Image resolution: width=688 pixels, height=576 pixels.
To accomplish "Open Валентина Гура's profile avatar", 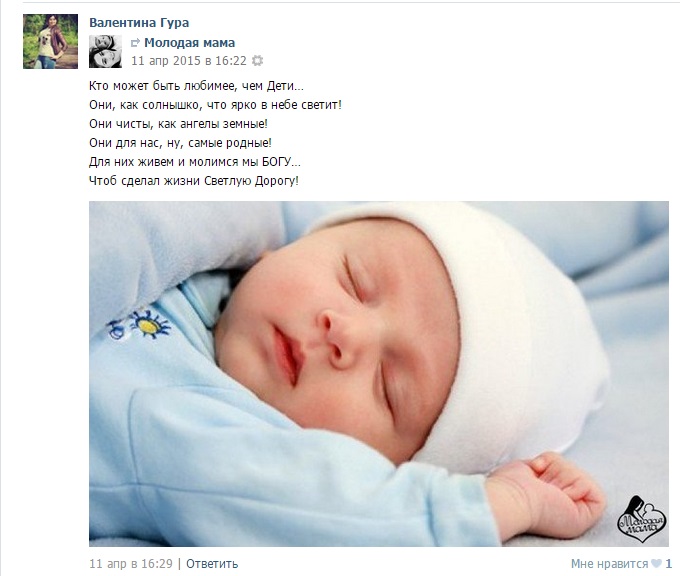I will 50,41.
